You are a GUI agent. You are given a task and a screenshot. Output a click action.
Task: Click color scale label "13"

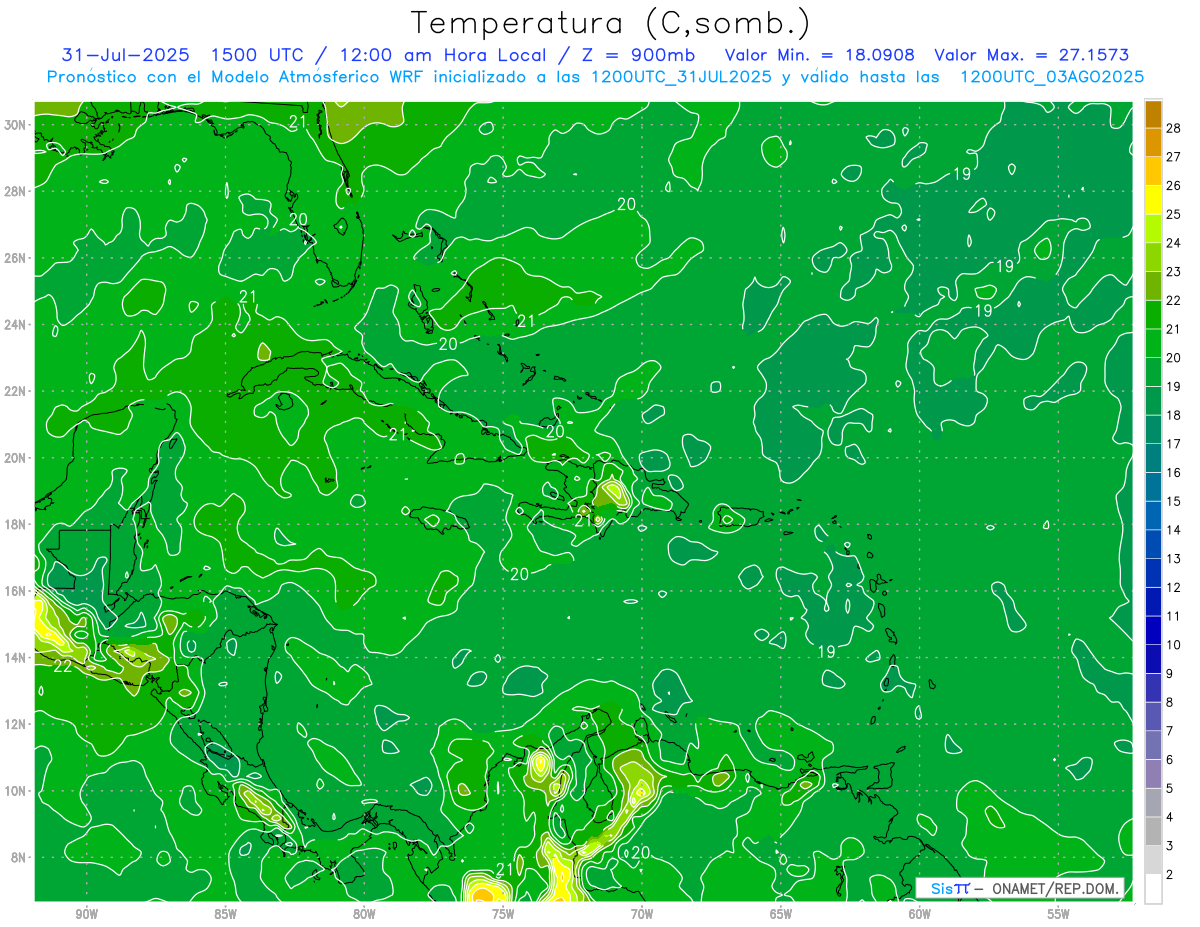coord(1173,559)
